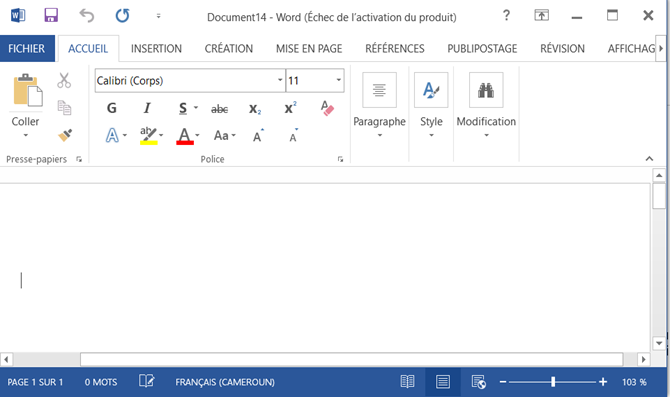Toggle italic formatting with I button

click(x=147, y=108)
